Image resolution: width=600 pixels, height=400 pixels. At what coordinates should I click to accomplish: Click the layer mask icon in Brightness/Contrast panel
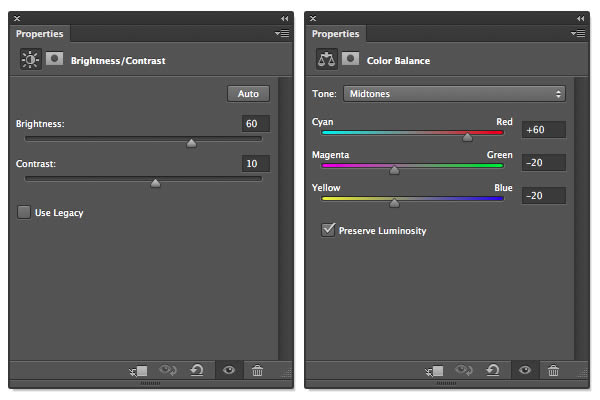pyautogui.click(x=54, y=59)
